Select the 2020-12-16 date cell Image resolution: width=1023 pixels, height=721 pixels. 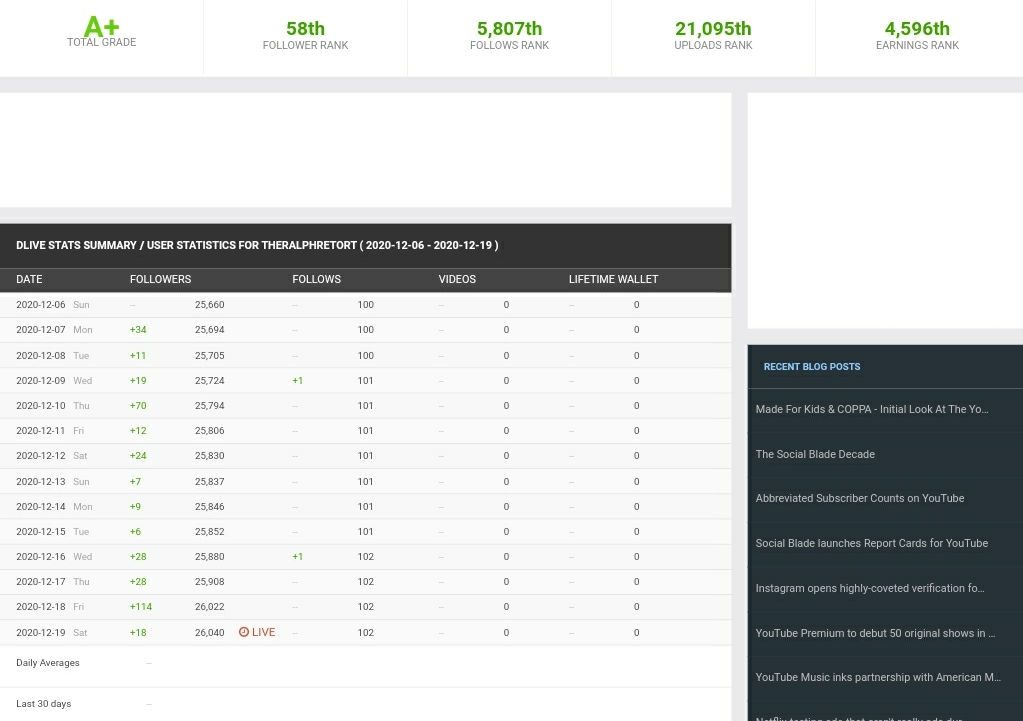[x=40, y=557]
